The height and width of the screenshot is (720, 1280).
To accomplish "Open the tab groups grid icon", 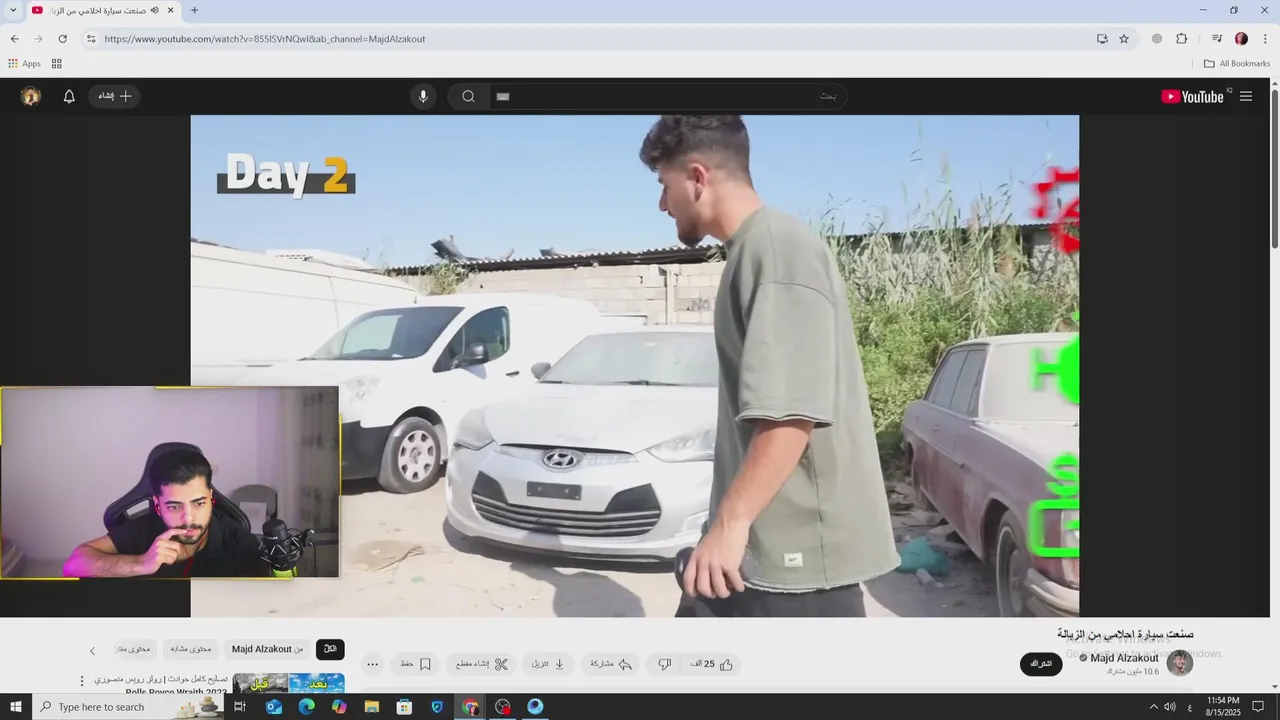I will pyautogui.click(x=57, y=64).
